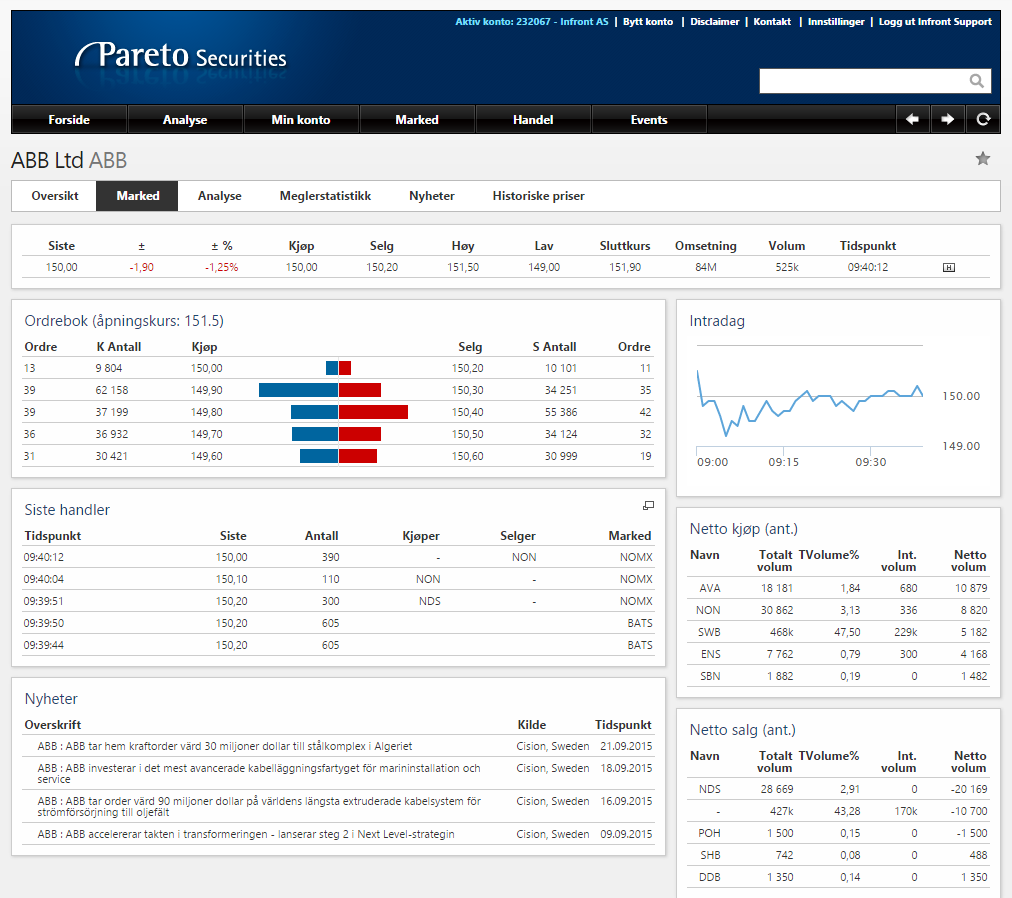Open news about Next Level-strategin
Viewport: 1012px width, 898px height.
pos(246,834)
